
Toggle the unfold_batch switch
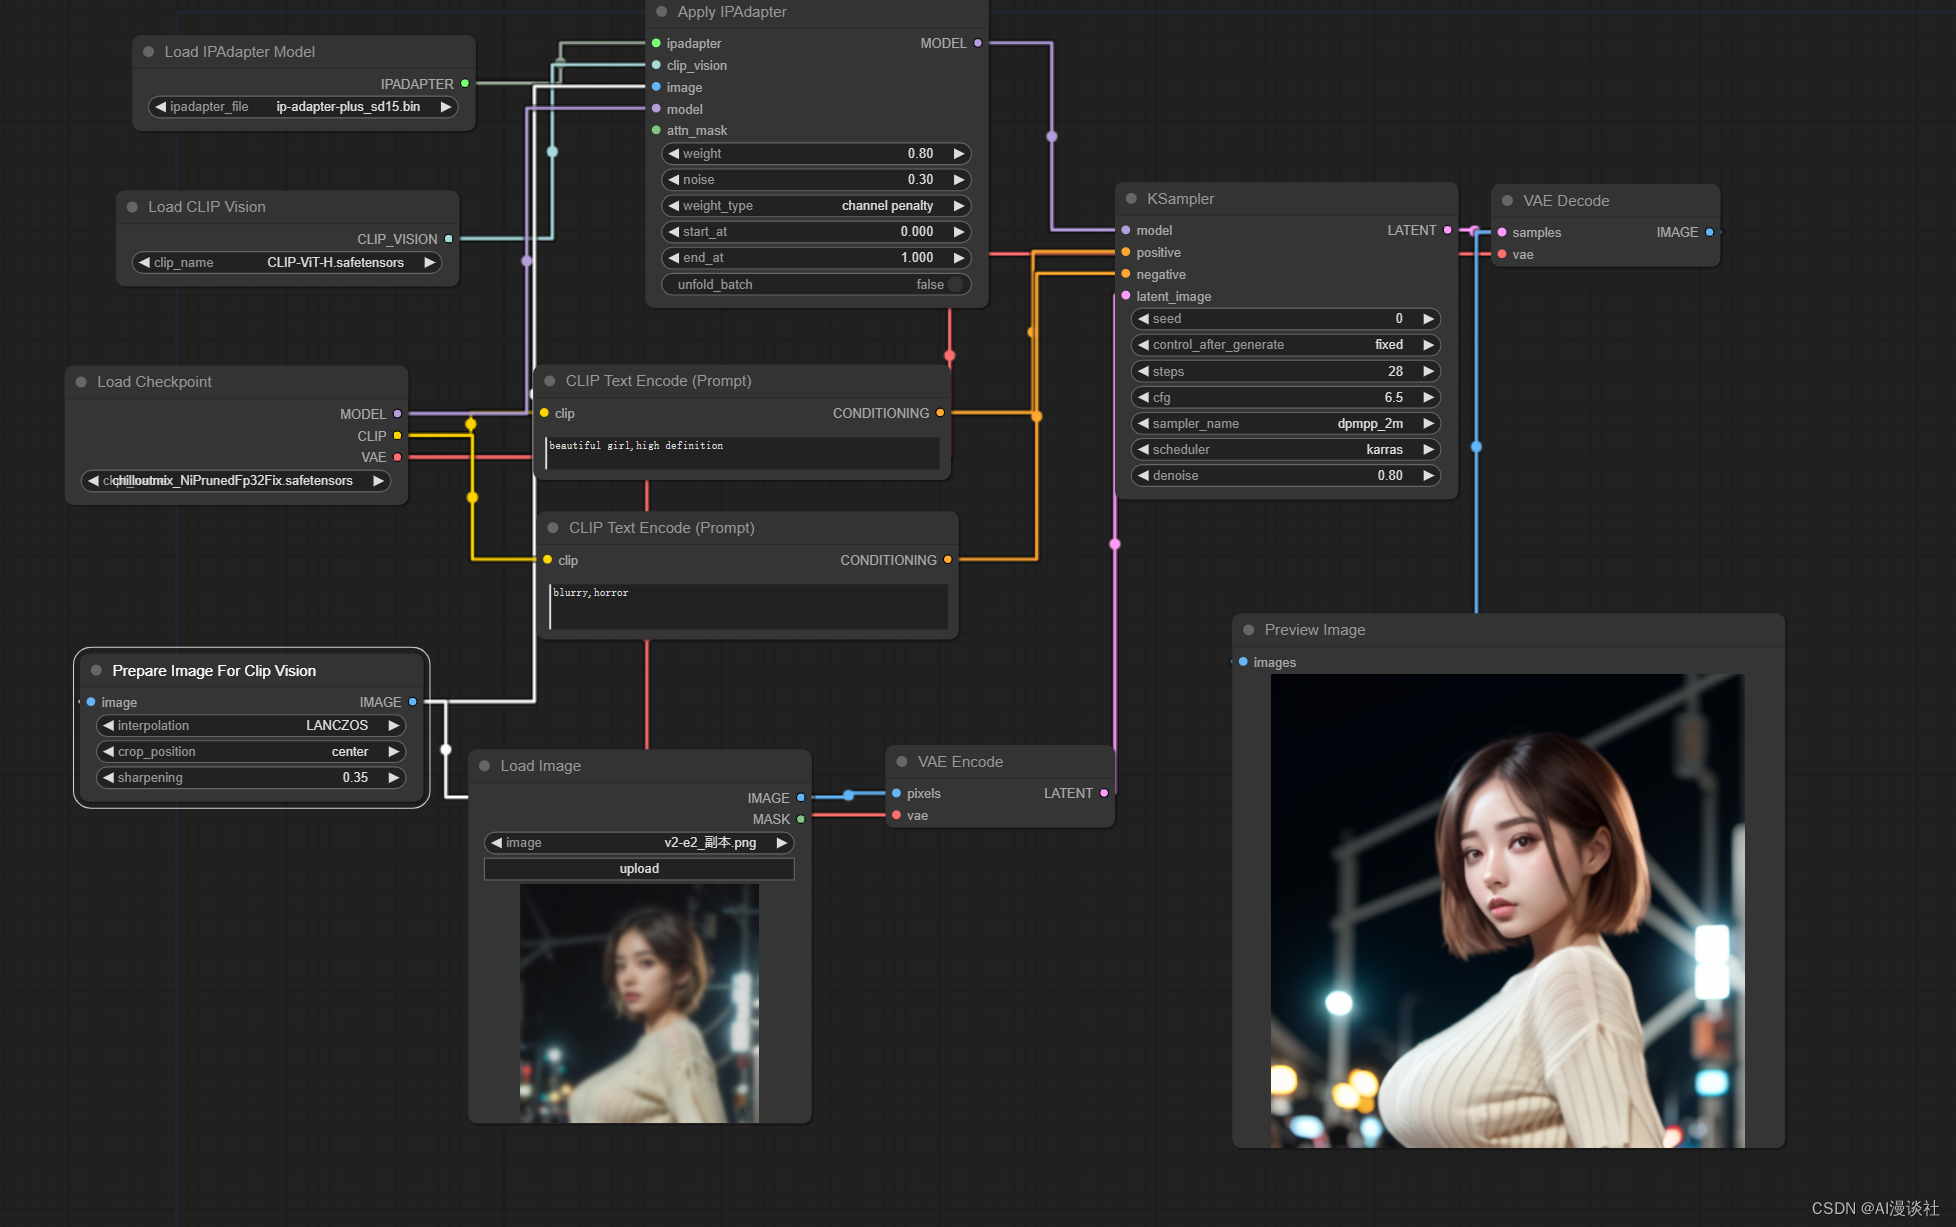tap(955, 285)
